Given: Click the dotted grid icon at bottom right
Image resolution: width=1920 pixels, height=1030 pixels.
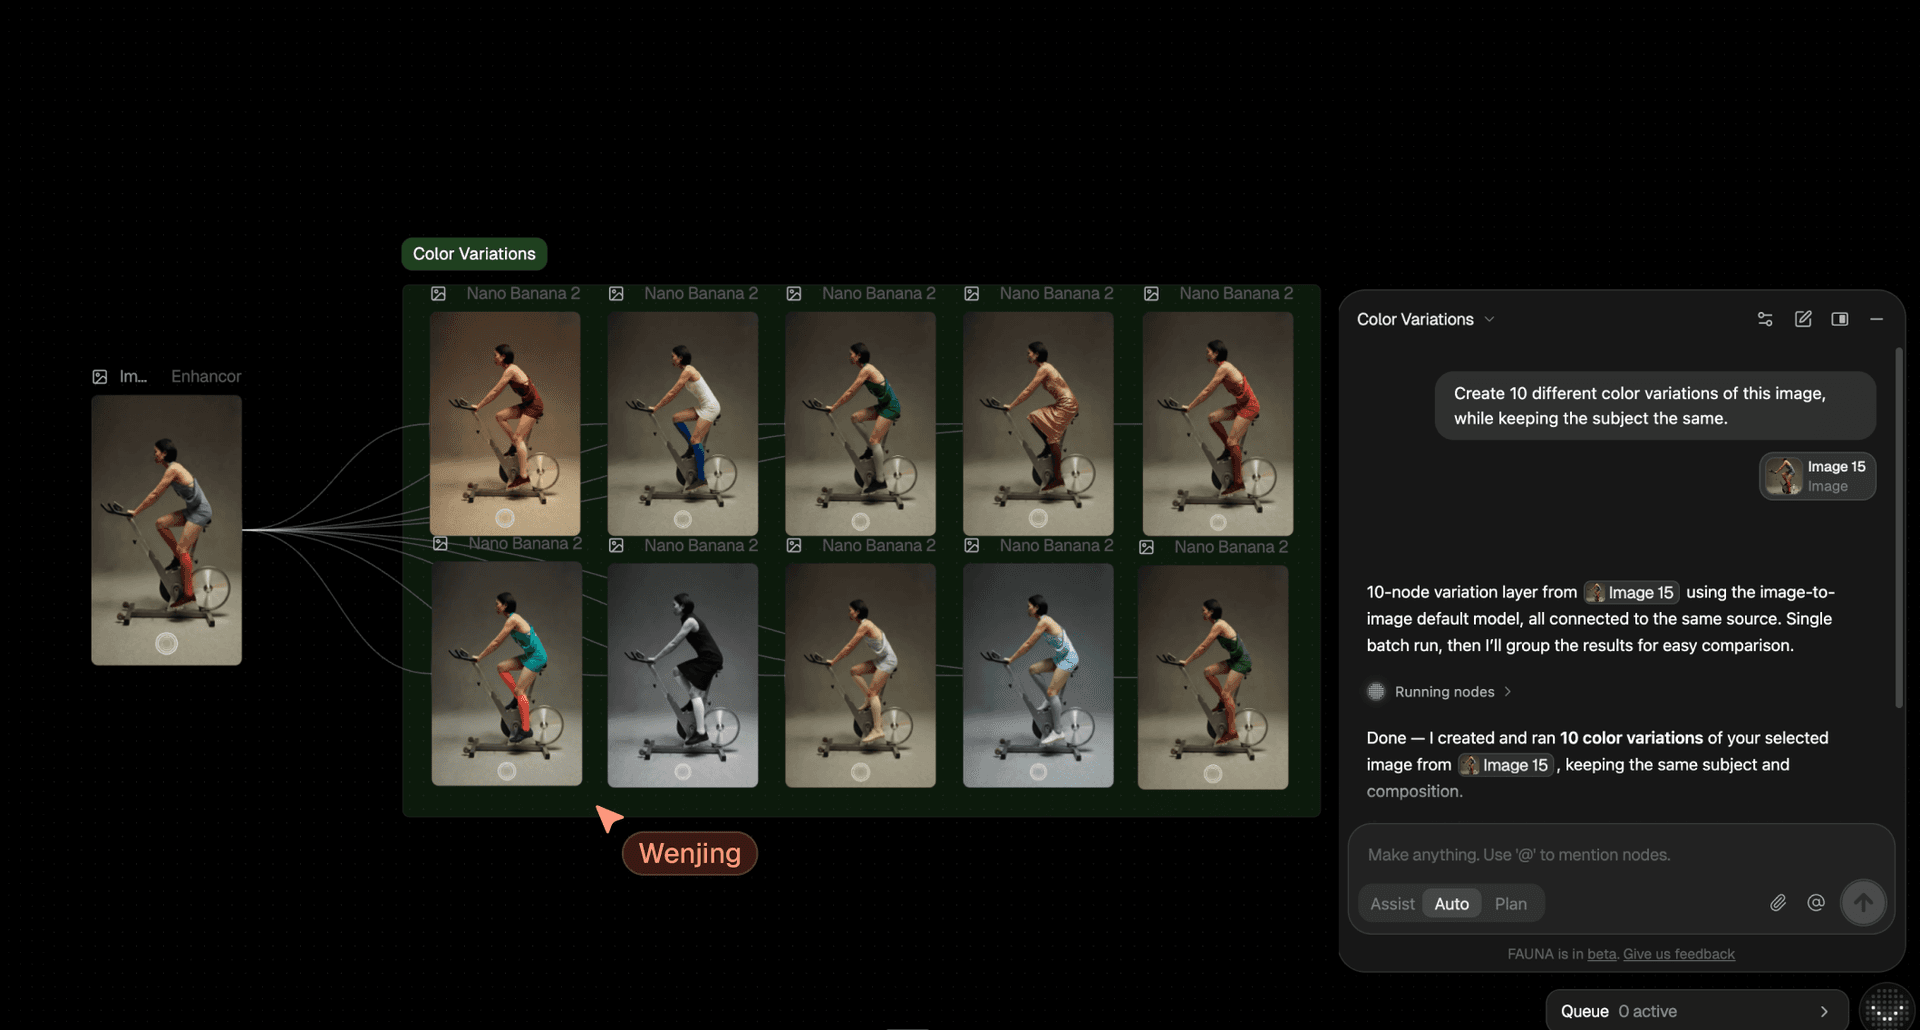Looking at the screenshot, I should pyautogui.click(x=1887, y=1008).
